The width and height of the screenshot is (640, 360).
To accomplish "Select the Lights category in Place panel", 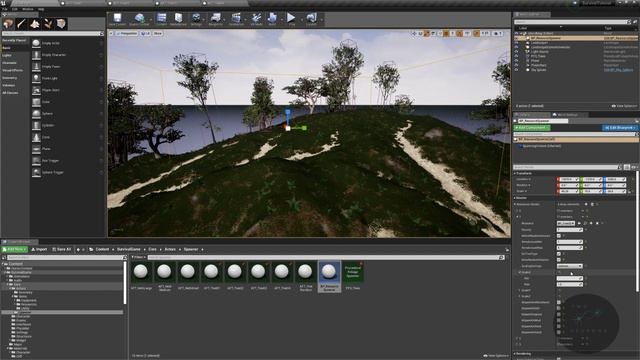I will pos(7,55).
